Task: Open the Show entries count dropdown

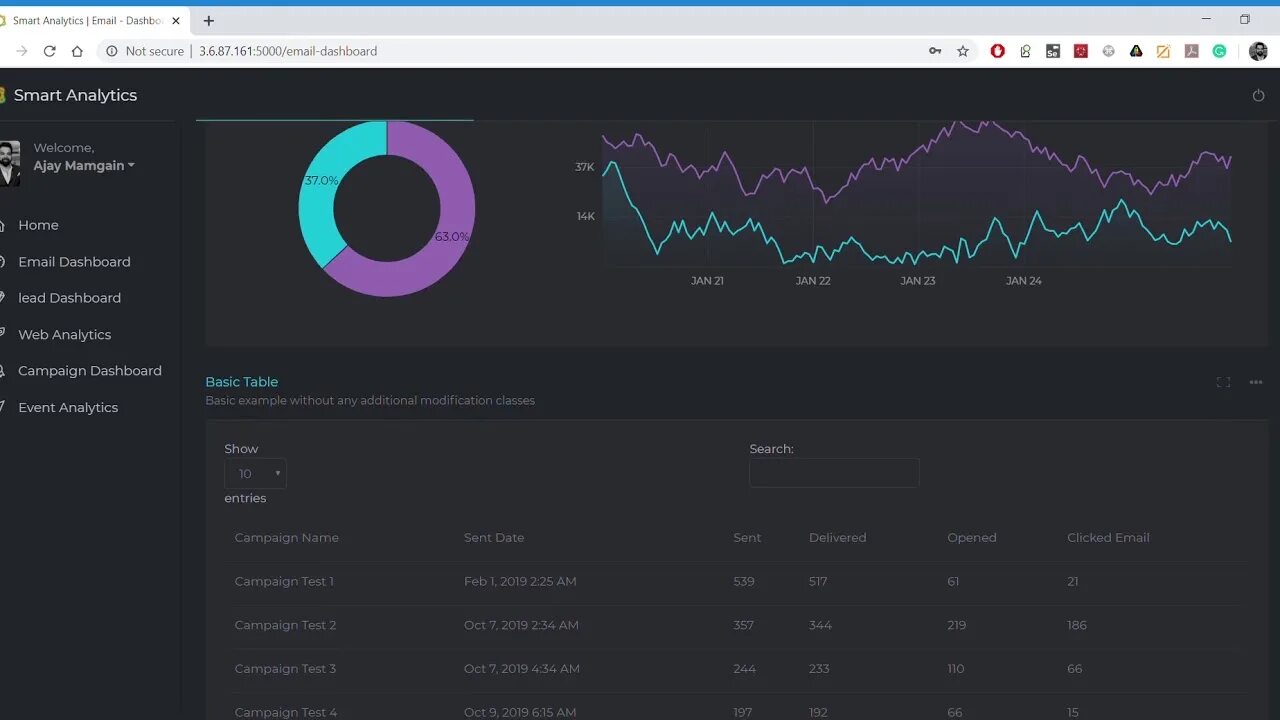Action: pyautogui.click(x=255, y=474)
